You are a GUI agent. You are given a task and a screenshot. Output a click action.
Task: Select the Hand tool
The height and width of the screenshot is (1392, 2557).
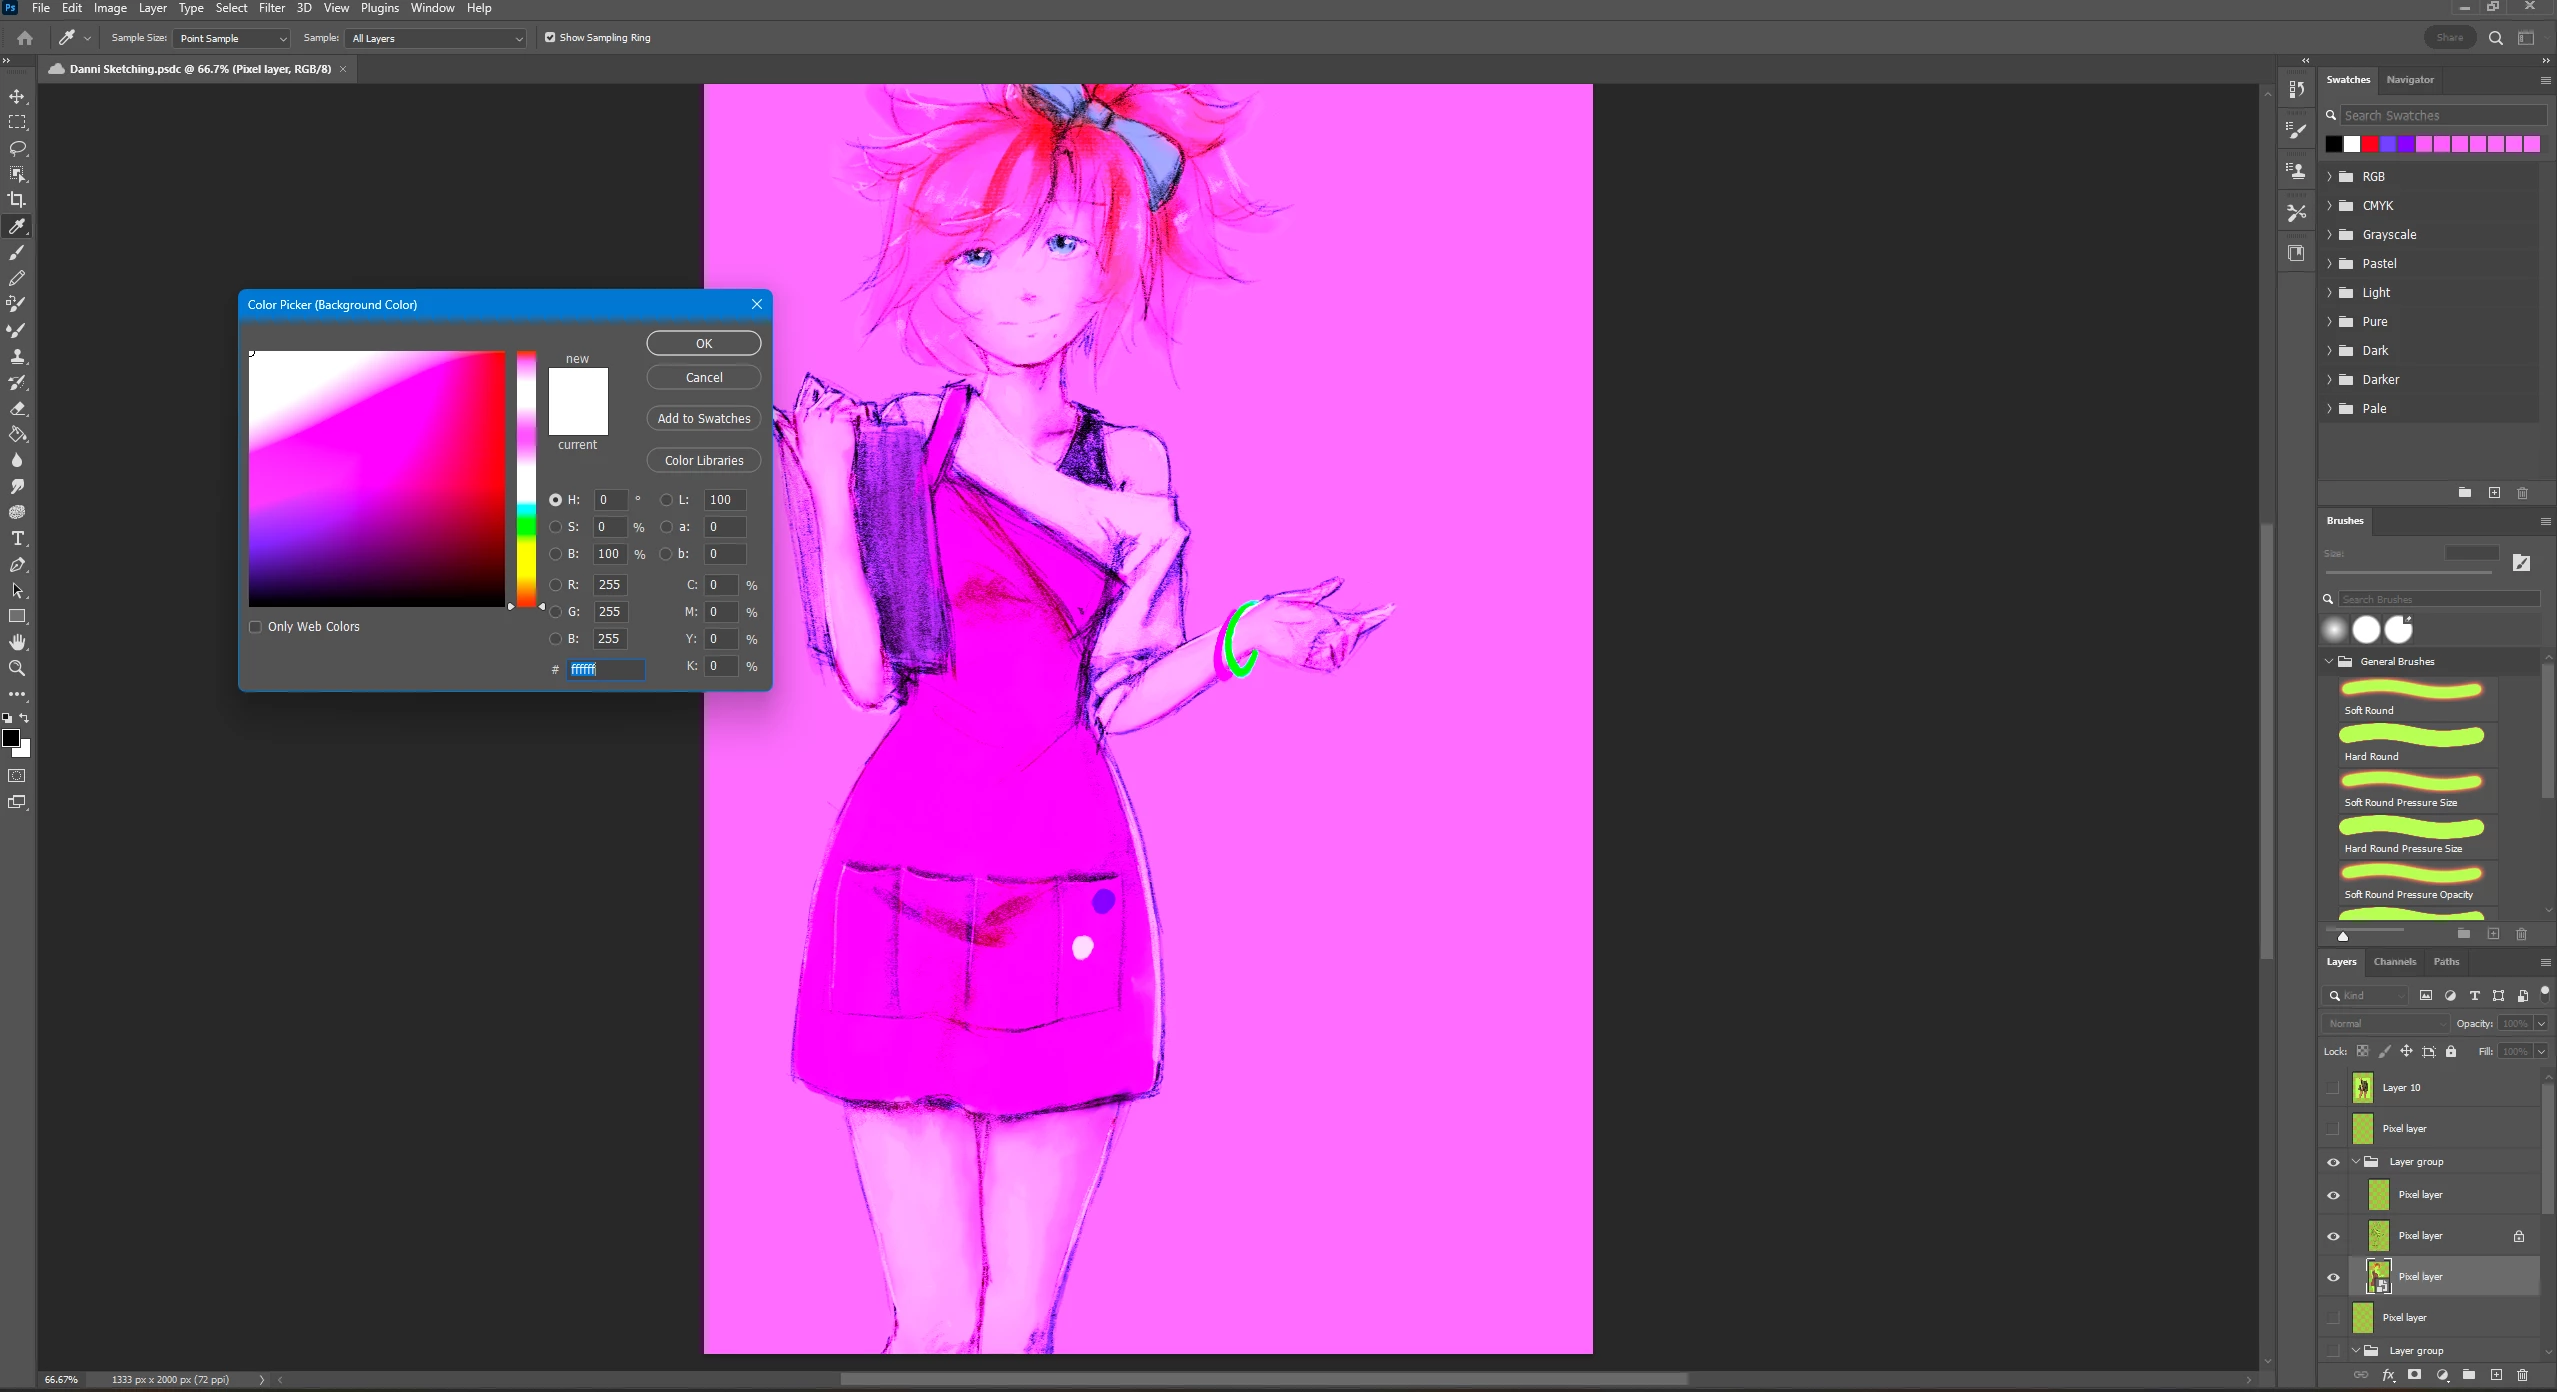click(x=17, y=642)
